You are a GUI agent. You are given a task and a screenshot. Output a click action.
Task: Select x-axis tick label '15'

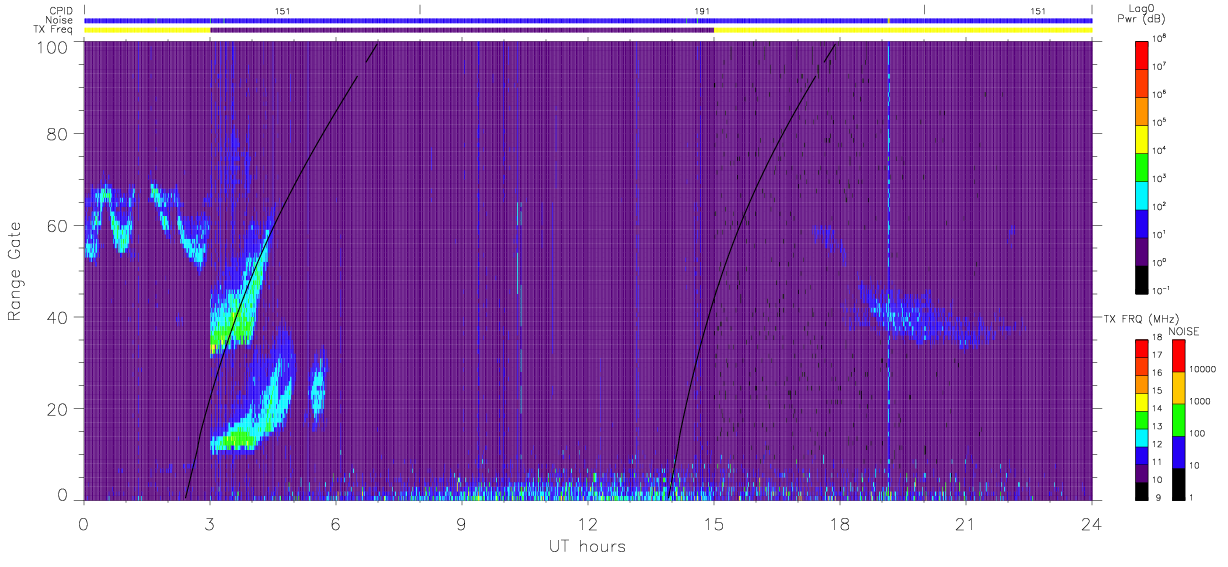714,524
